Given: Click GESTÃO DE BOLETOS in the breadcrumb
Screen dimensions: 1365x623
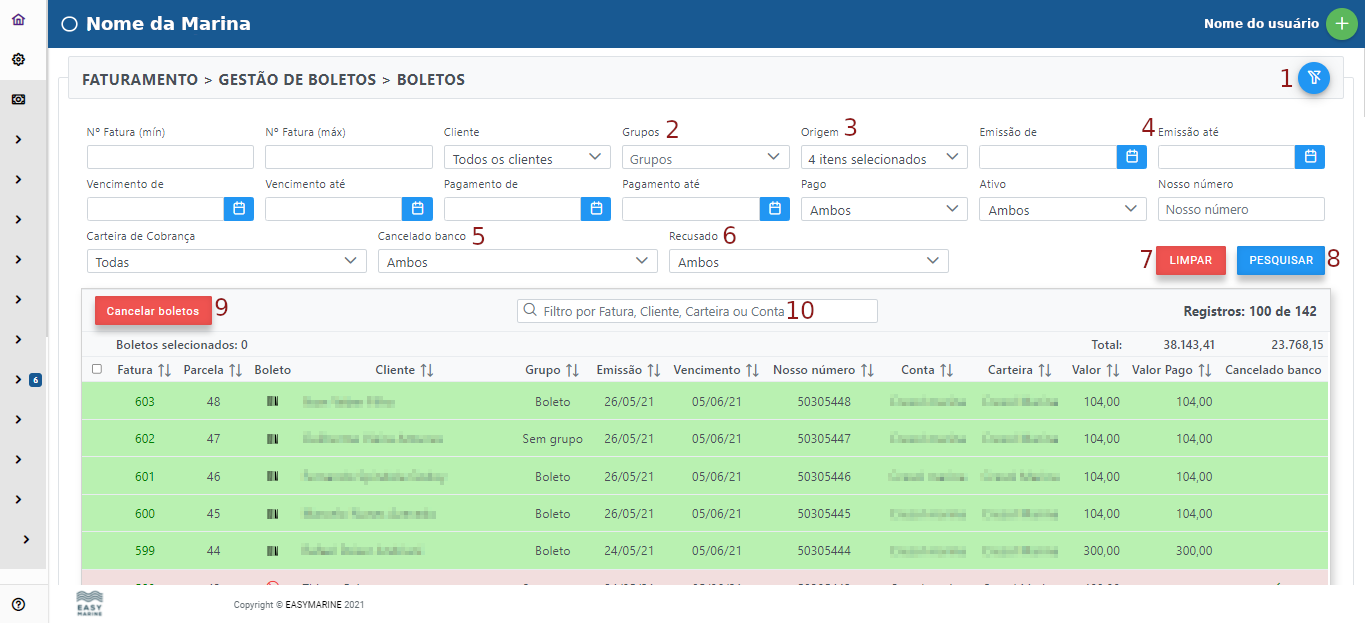Looking at the screenshot, I should [296, 80].
